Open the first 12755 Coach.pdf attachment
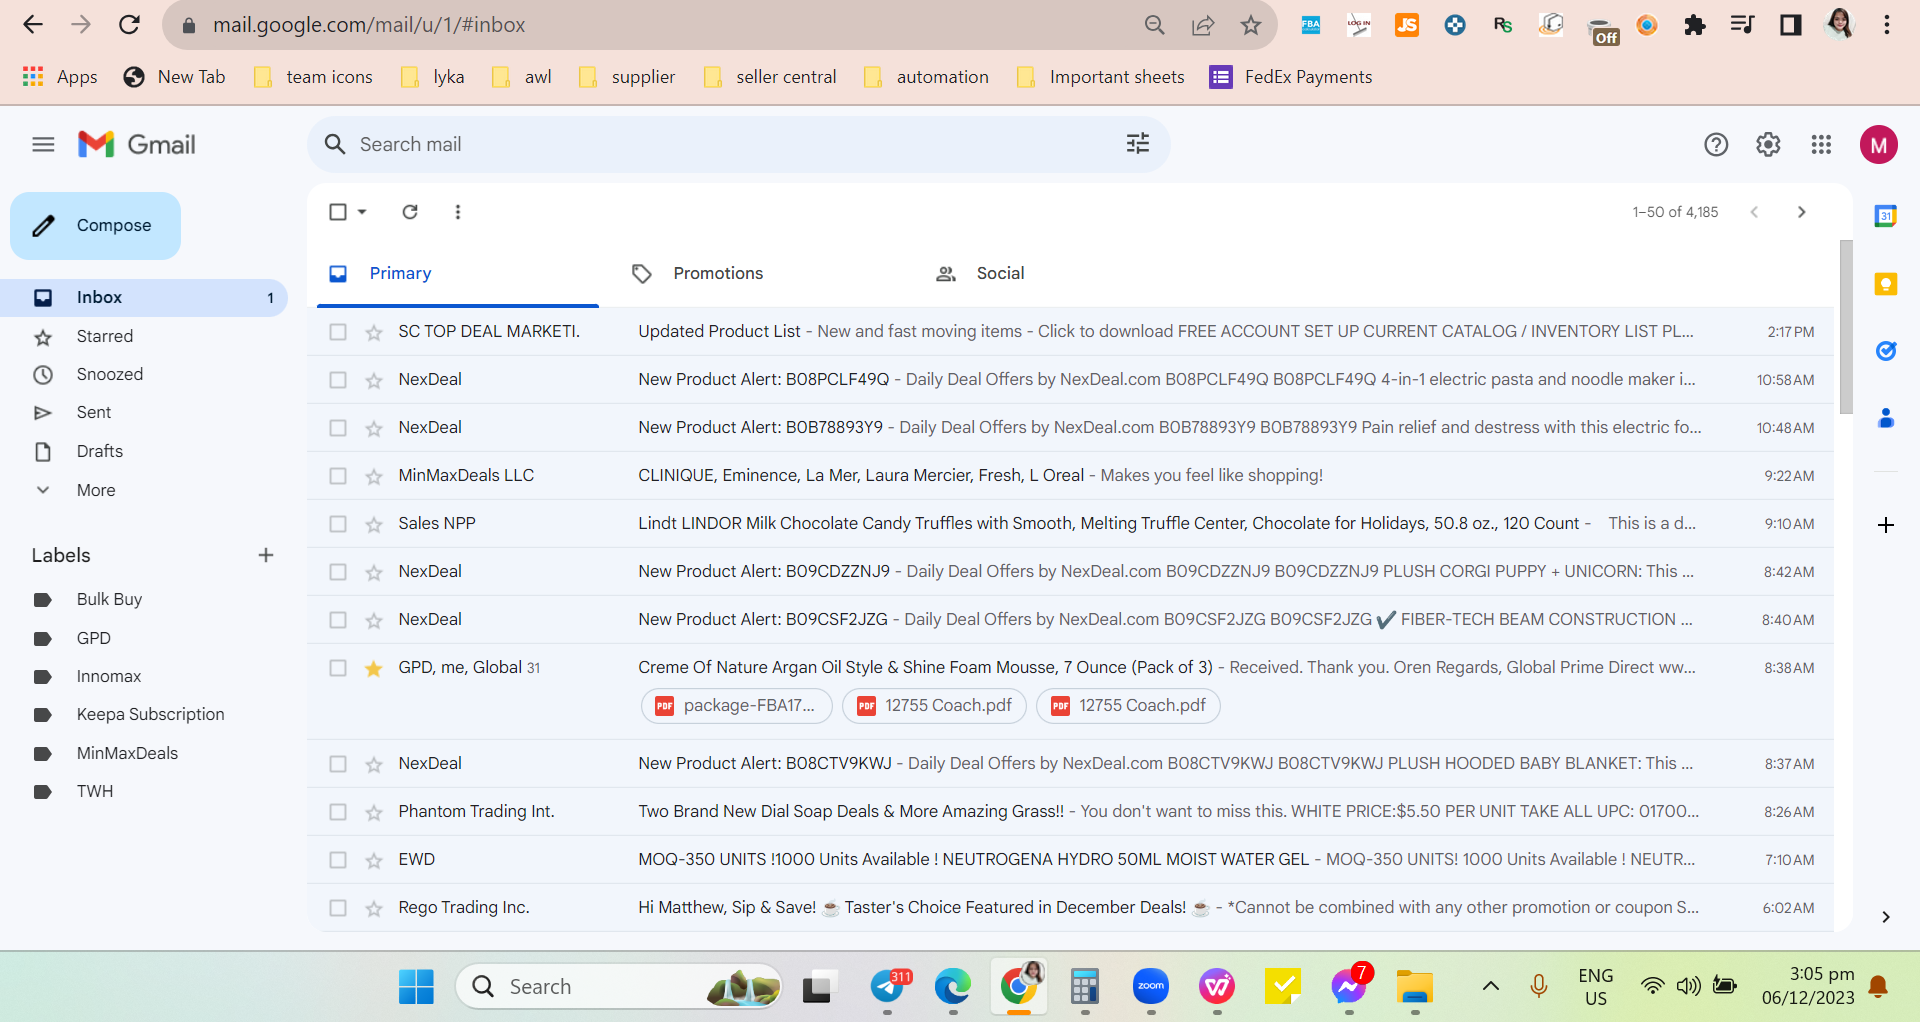This screenshot has height=1022, width=1920. (935, 706)
